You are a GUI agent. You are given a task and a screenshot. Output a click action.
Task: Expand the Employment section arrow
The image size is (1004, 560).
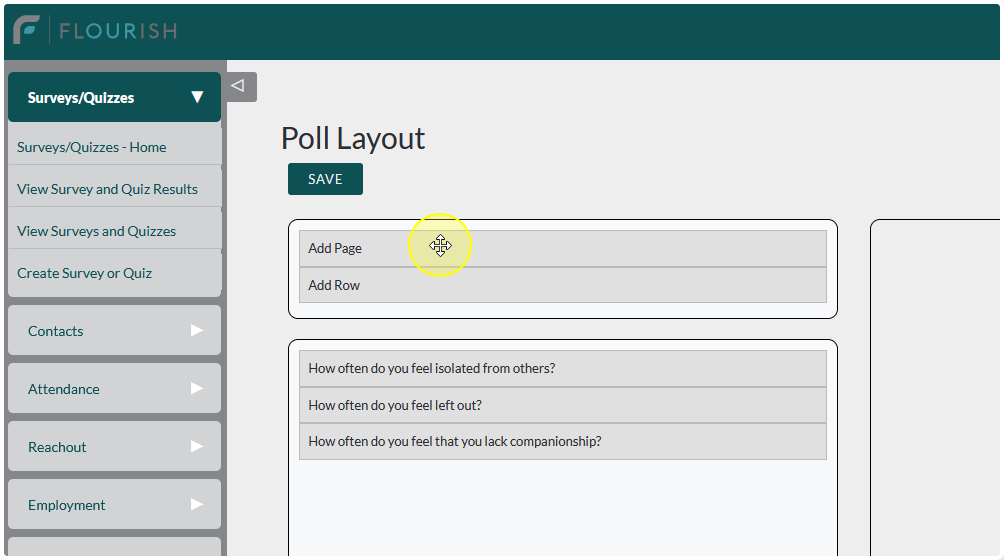pos(196,504)
